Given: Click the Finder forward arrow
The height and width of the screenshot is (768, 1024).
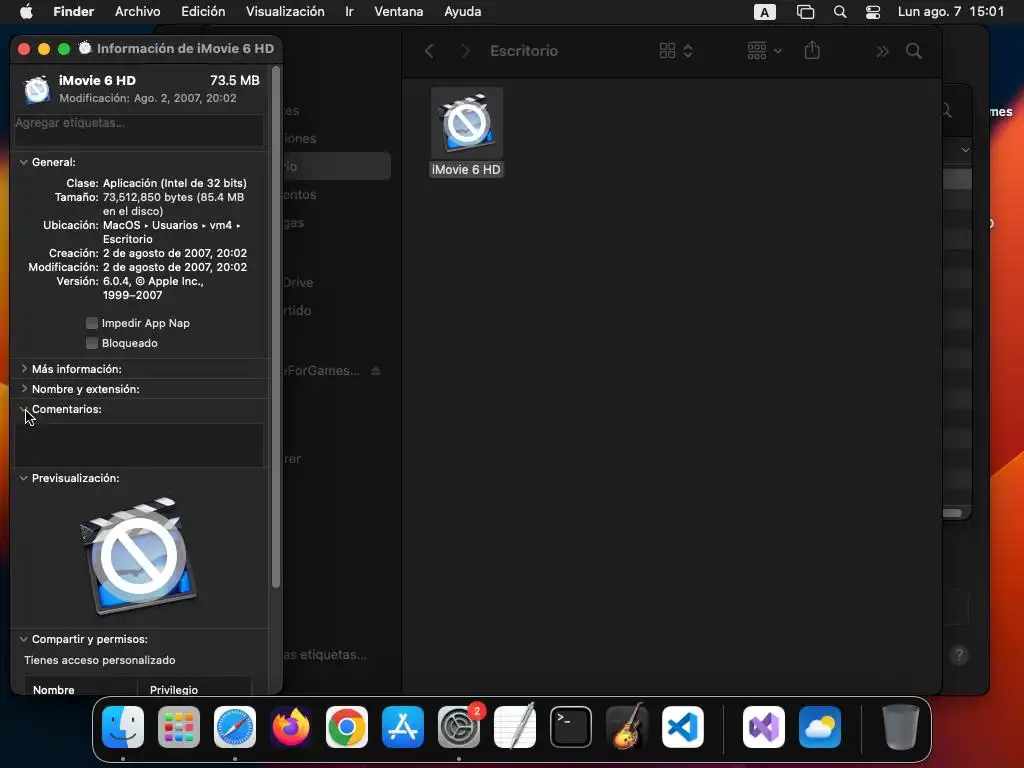Looking at the screenshot, I should 465,51.
